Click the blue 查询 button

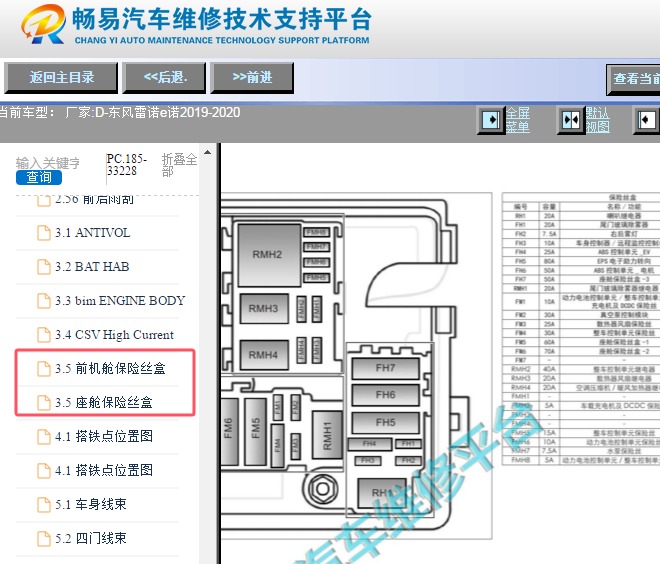click(39, 177)
